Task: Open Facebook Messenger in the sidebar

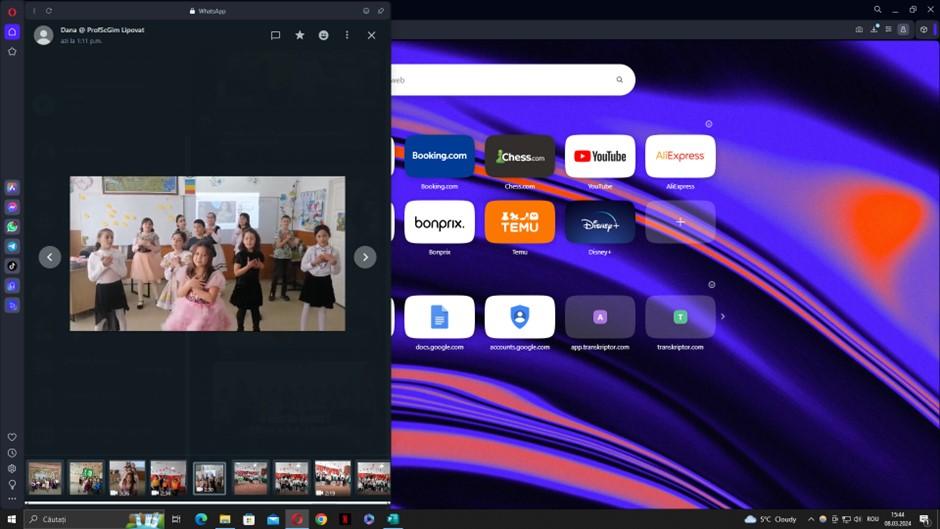Action: pos(12,207)
